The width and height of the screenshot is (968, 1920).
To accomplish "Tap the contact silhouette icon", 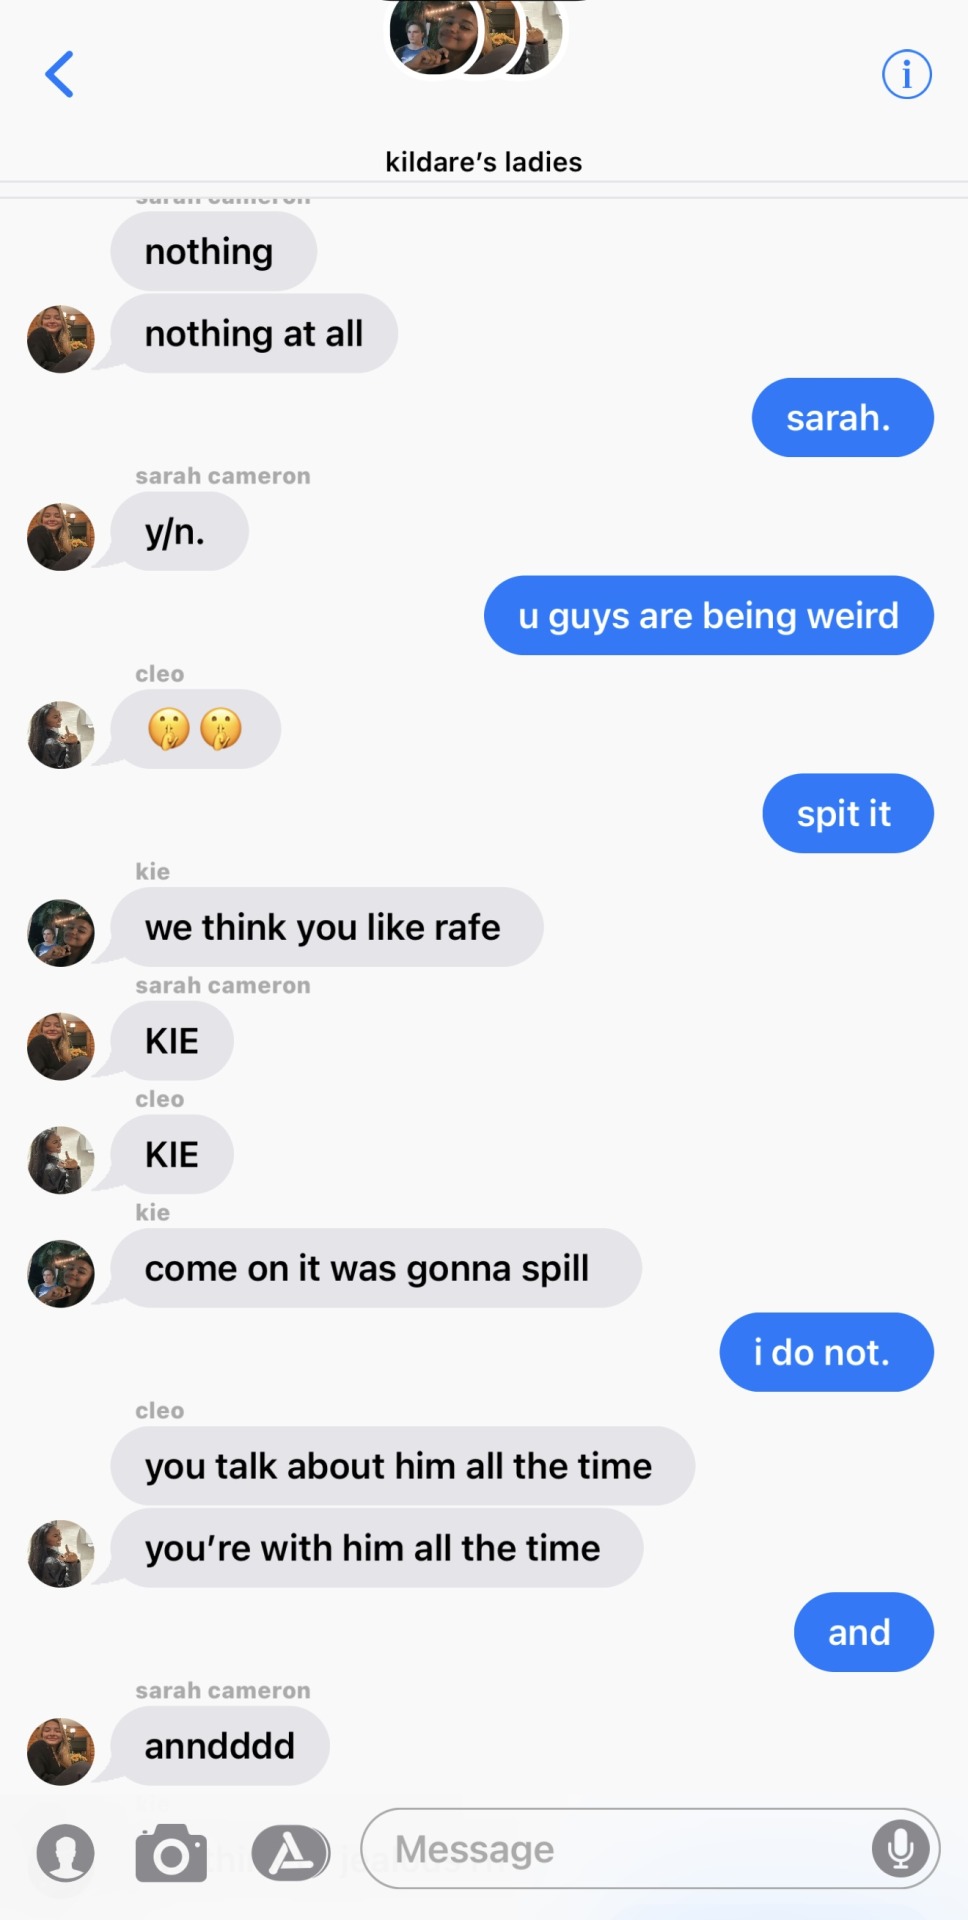I will pos(65,1853).
